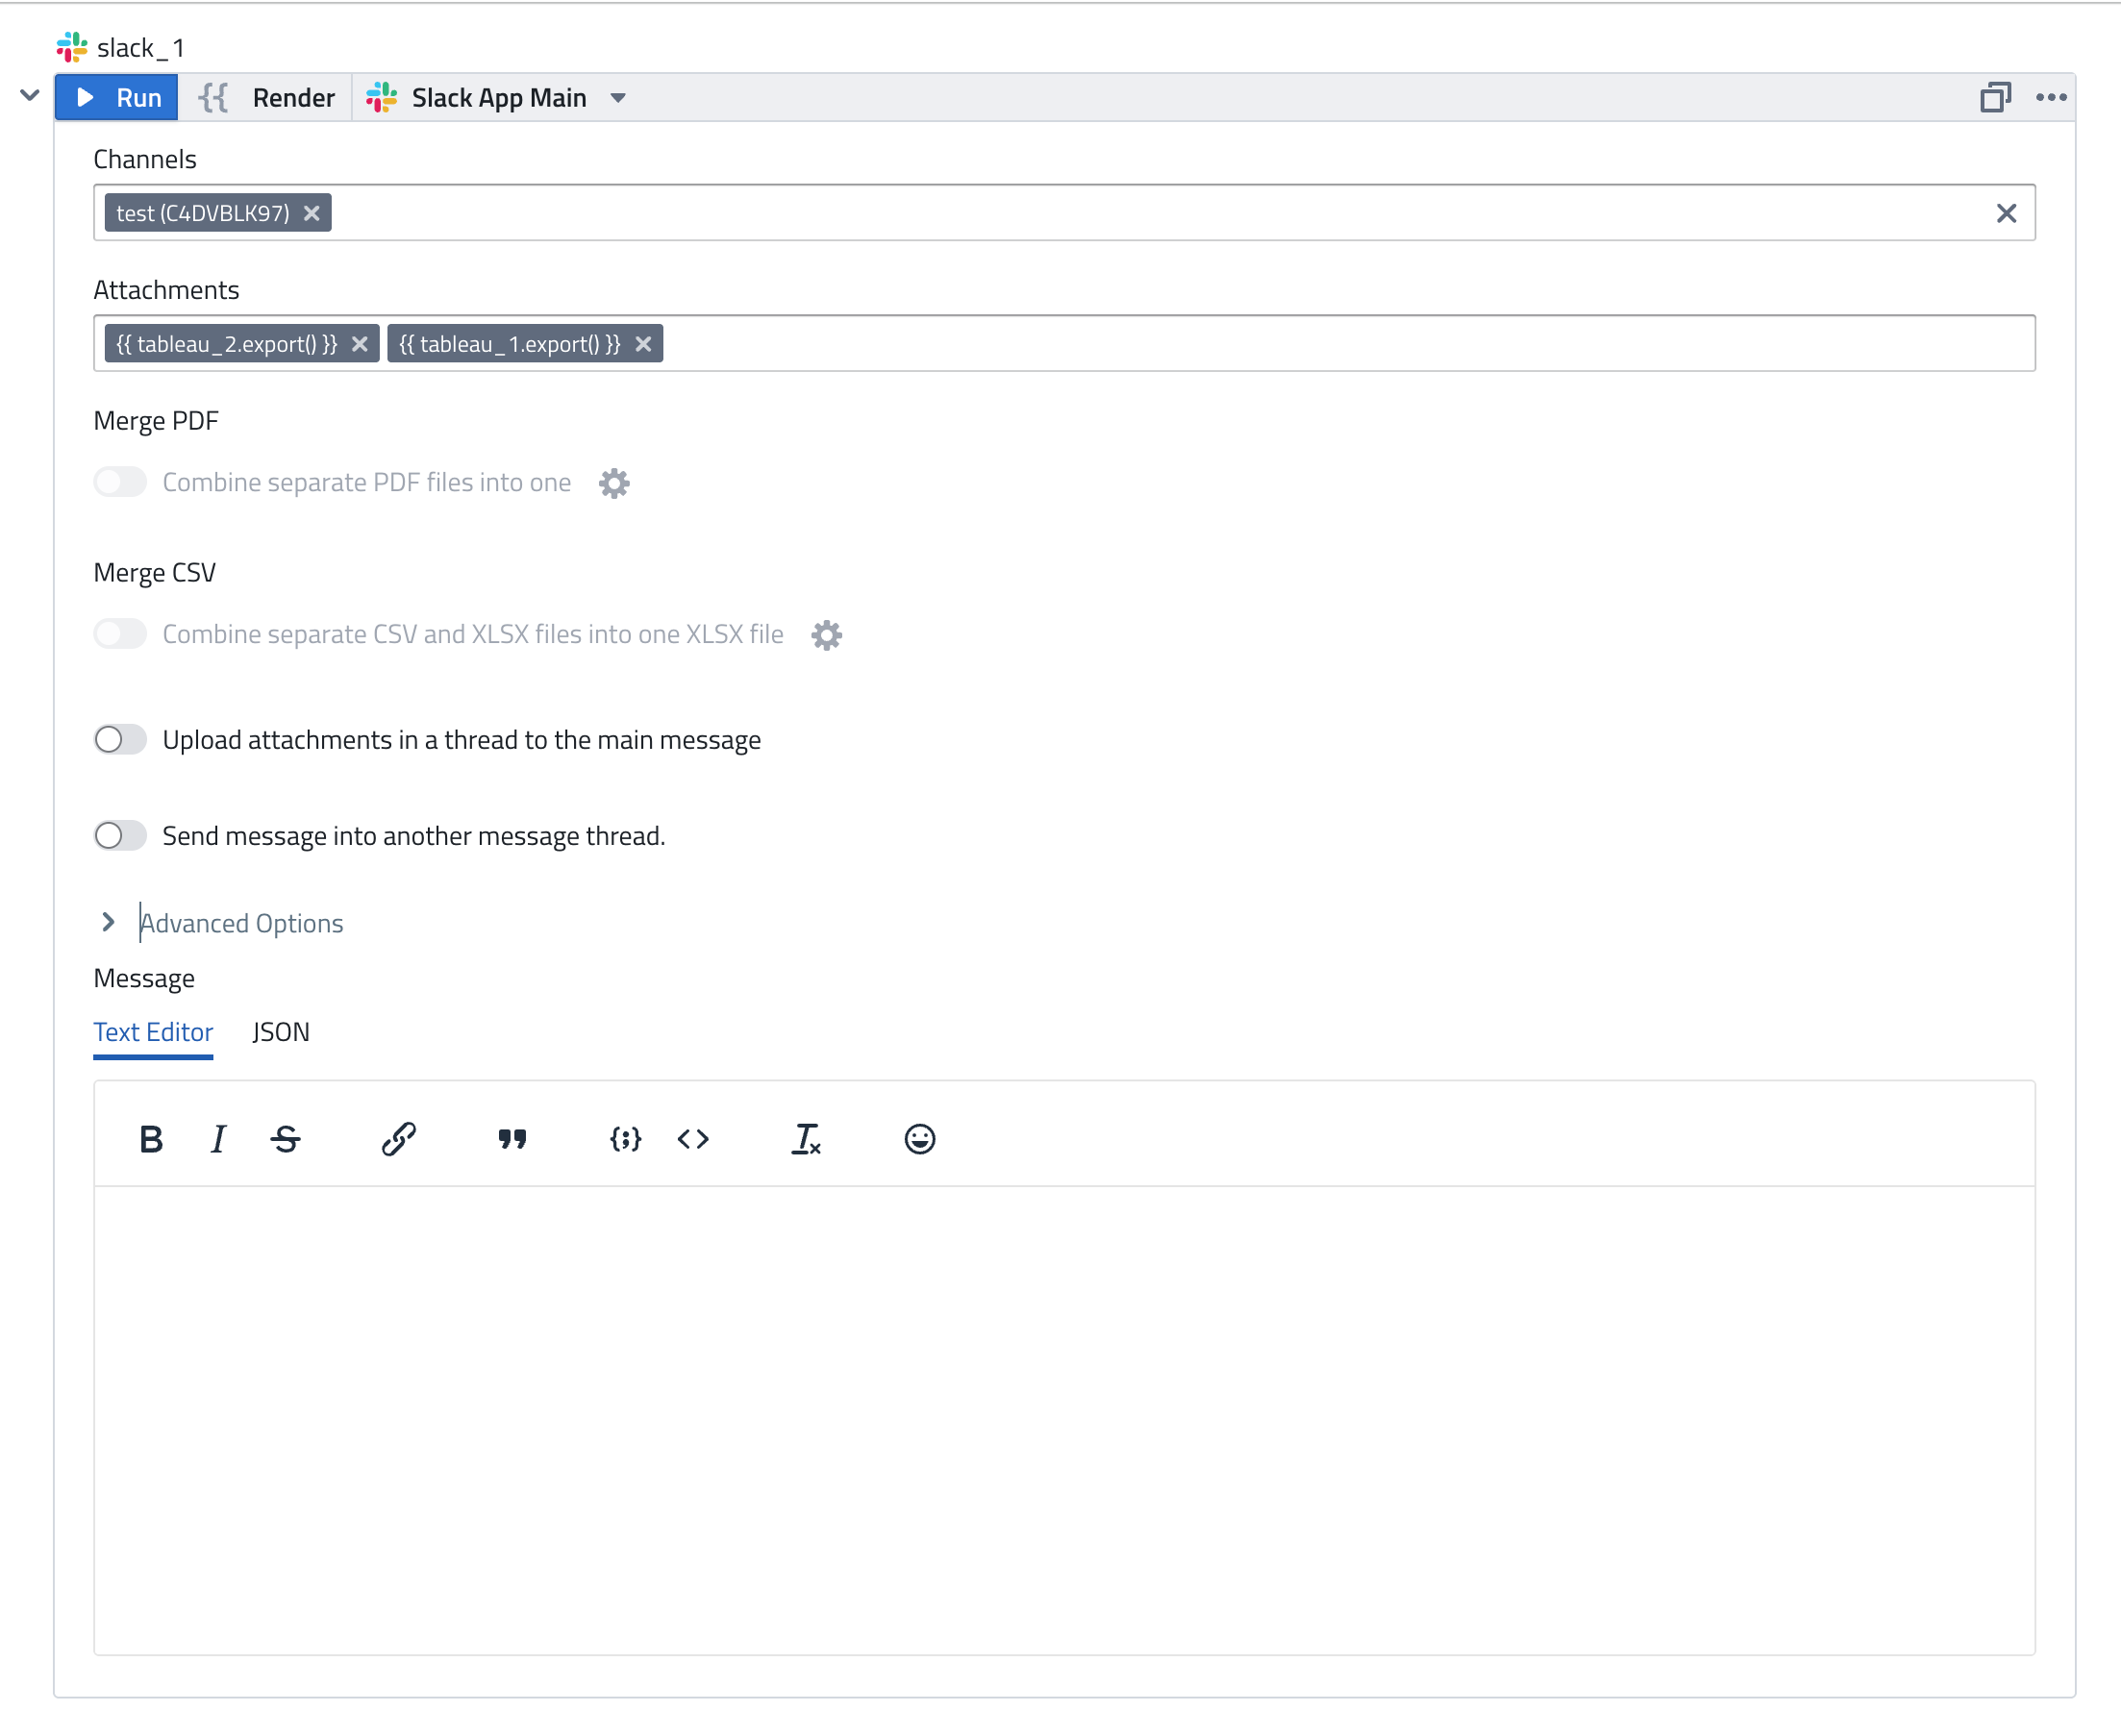
Task: Apply strikethrough formatting to text
Action: [x=286, y=1139]
